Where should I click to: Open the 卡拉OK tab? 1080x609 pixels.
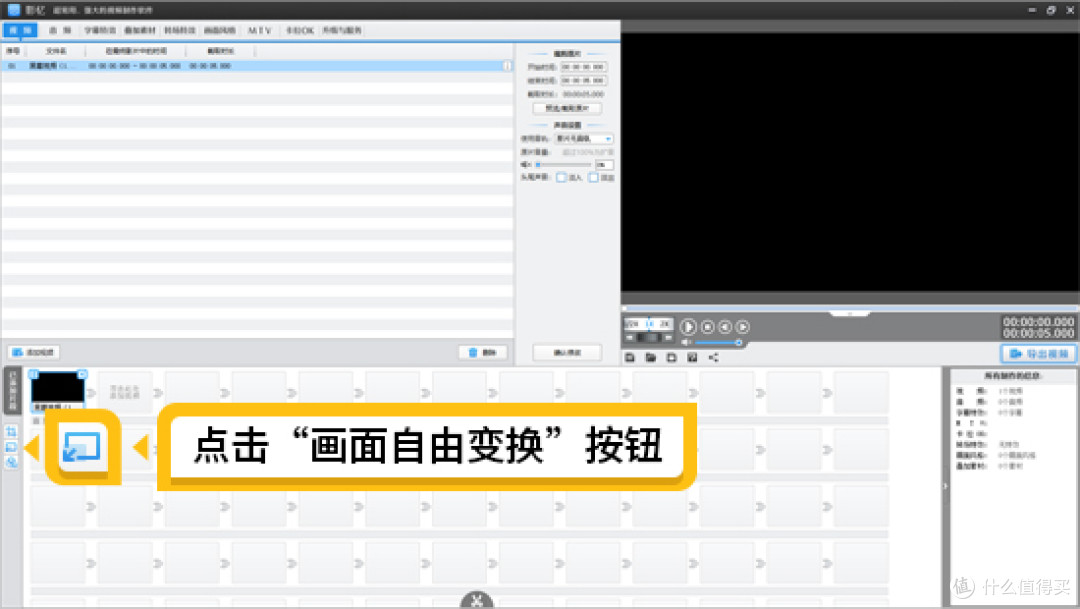tap(300, 30)
